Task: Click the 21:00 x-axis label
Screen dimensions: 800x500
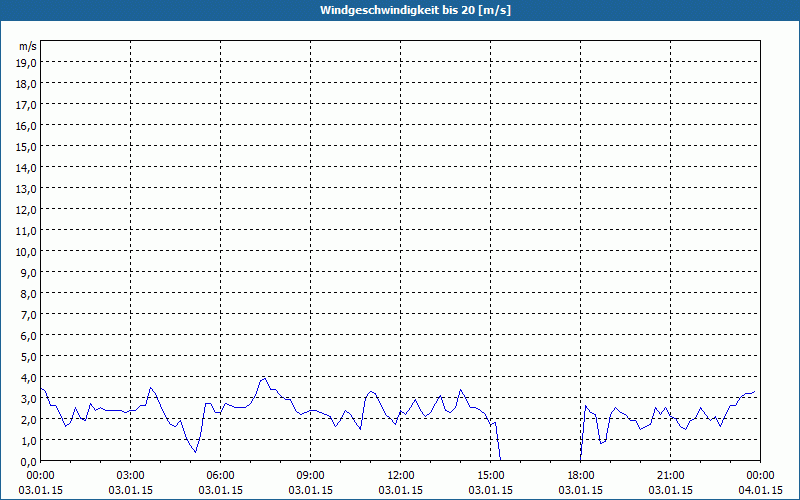Action: point(670,476)
